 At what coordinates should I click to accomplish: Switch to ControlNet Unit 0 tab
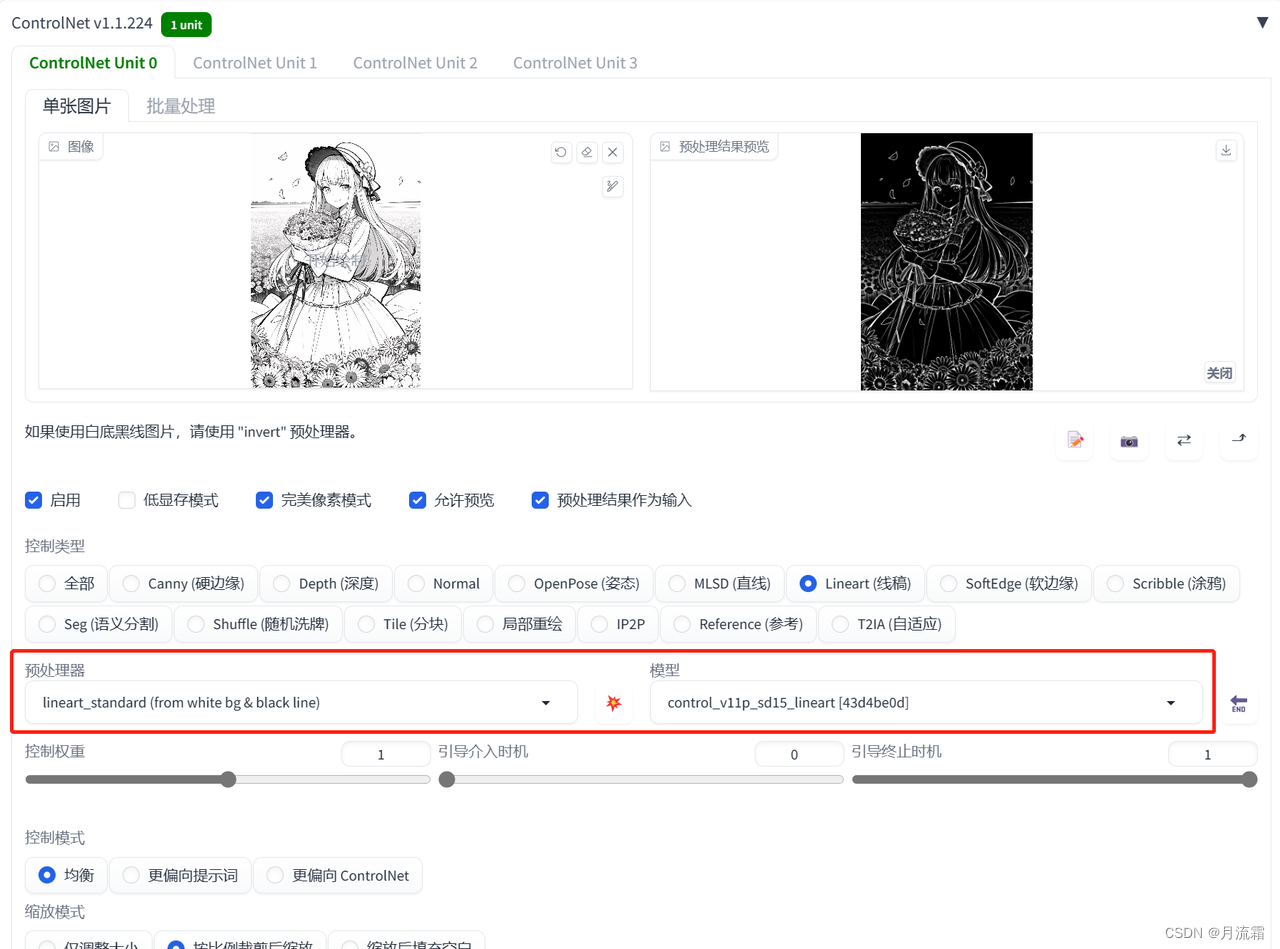93,62
